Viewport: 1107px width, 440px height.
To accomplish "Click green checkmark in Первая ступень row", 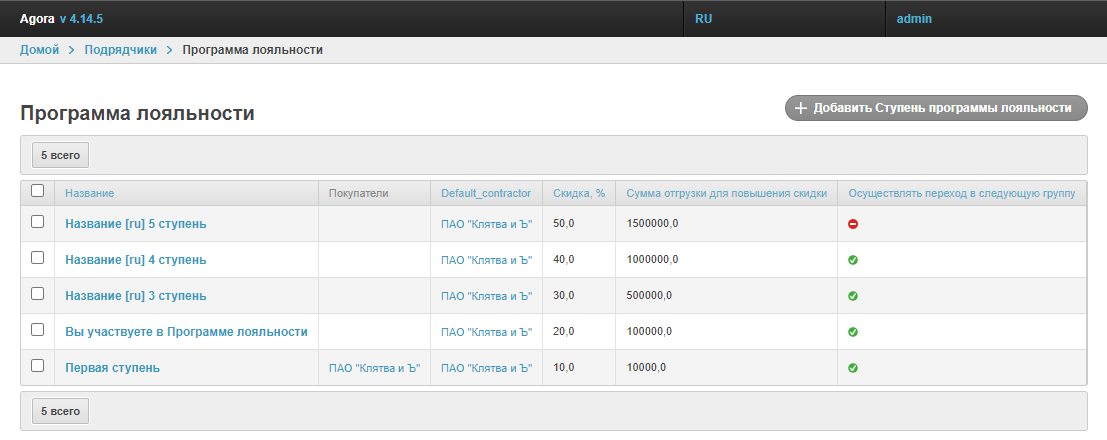I will [x=853, y=368].
